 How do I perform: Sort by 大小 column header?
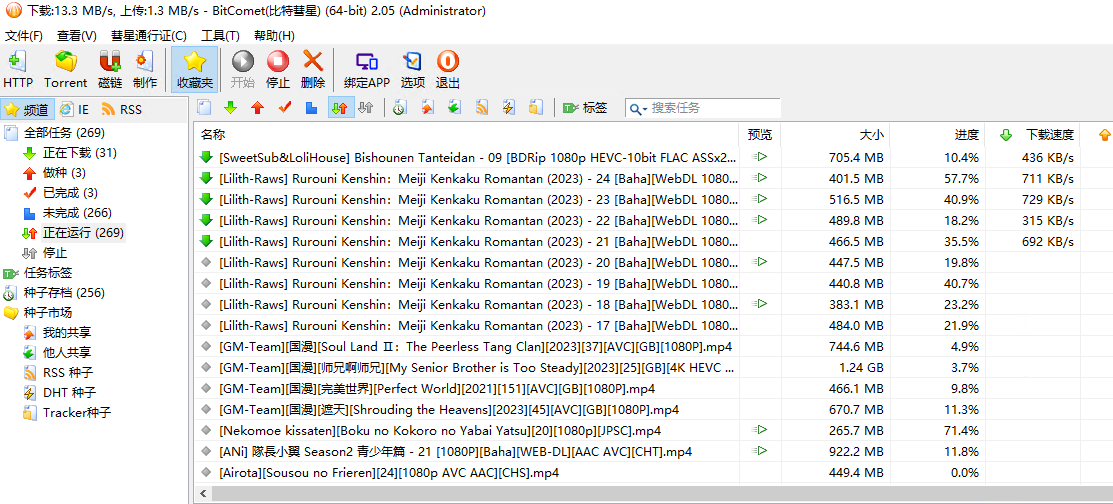(x=871, y=134)
